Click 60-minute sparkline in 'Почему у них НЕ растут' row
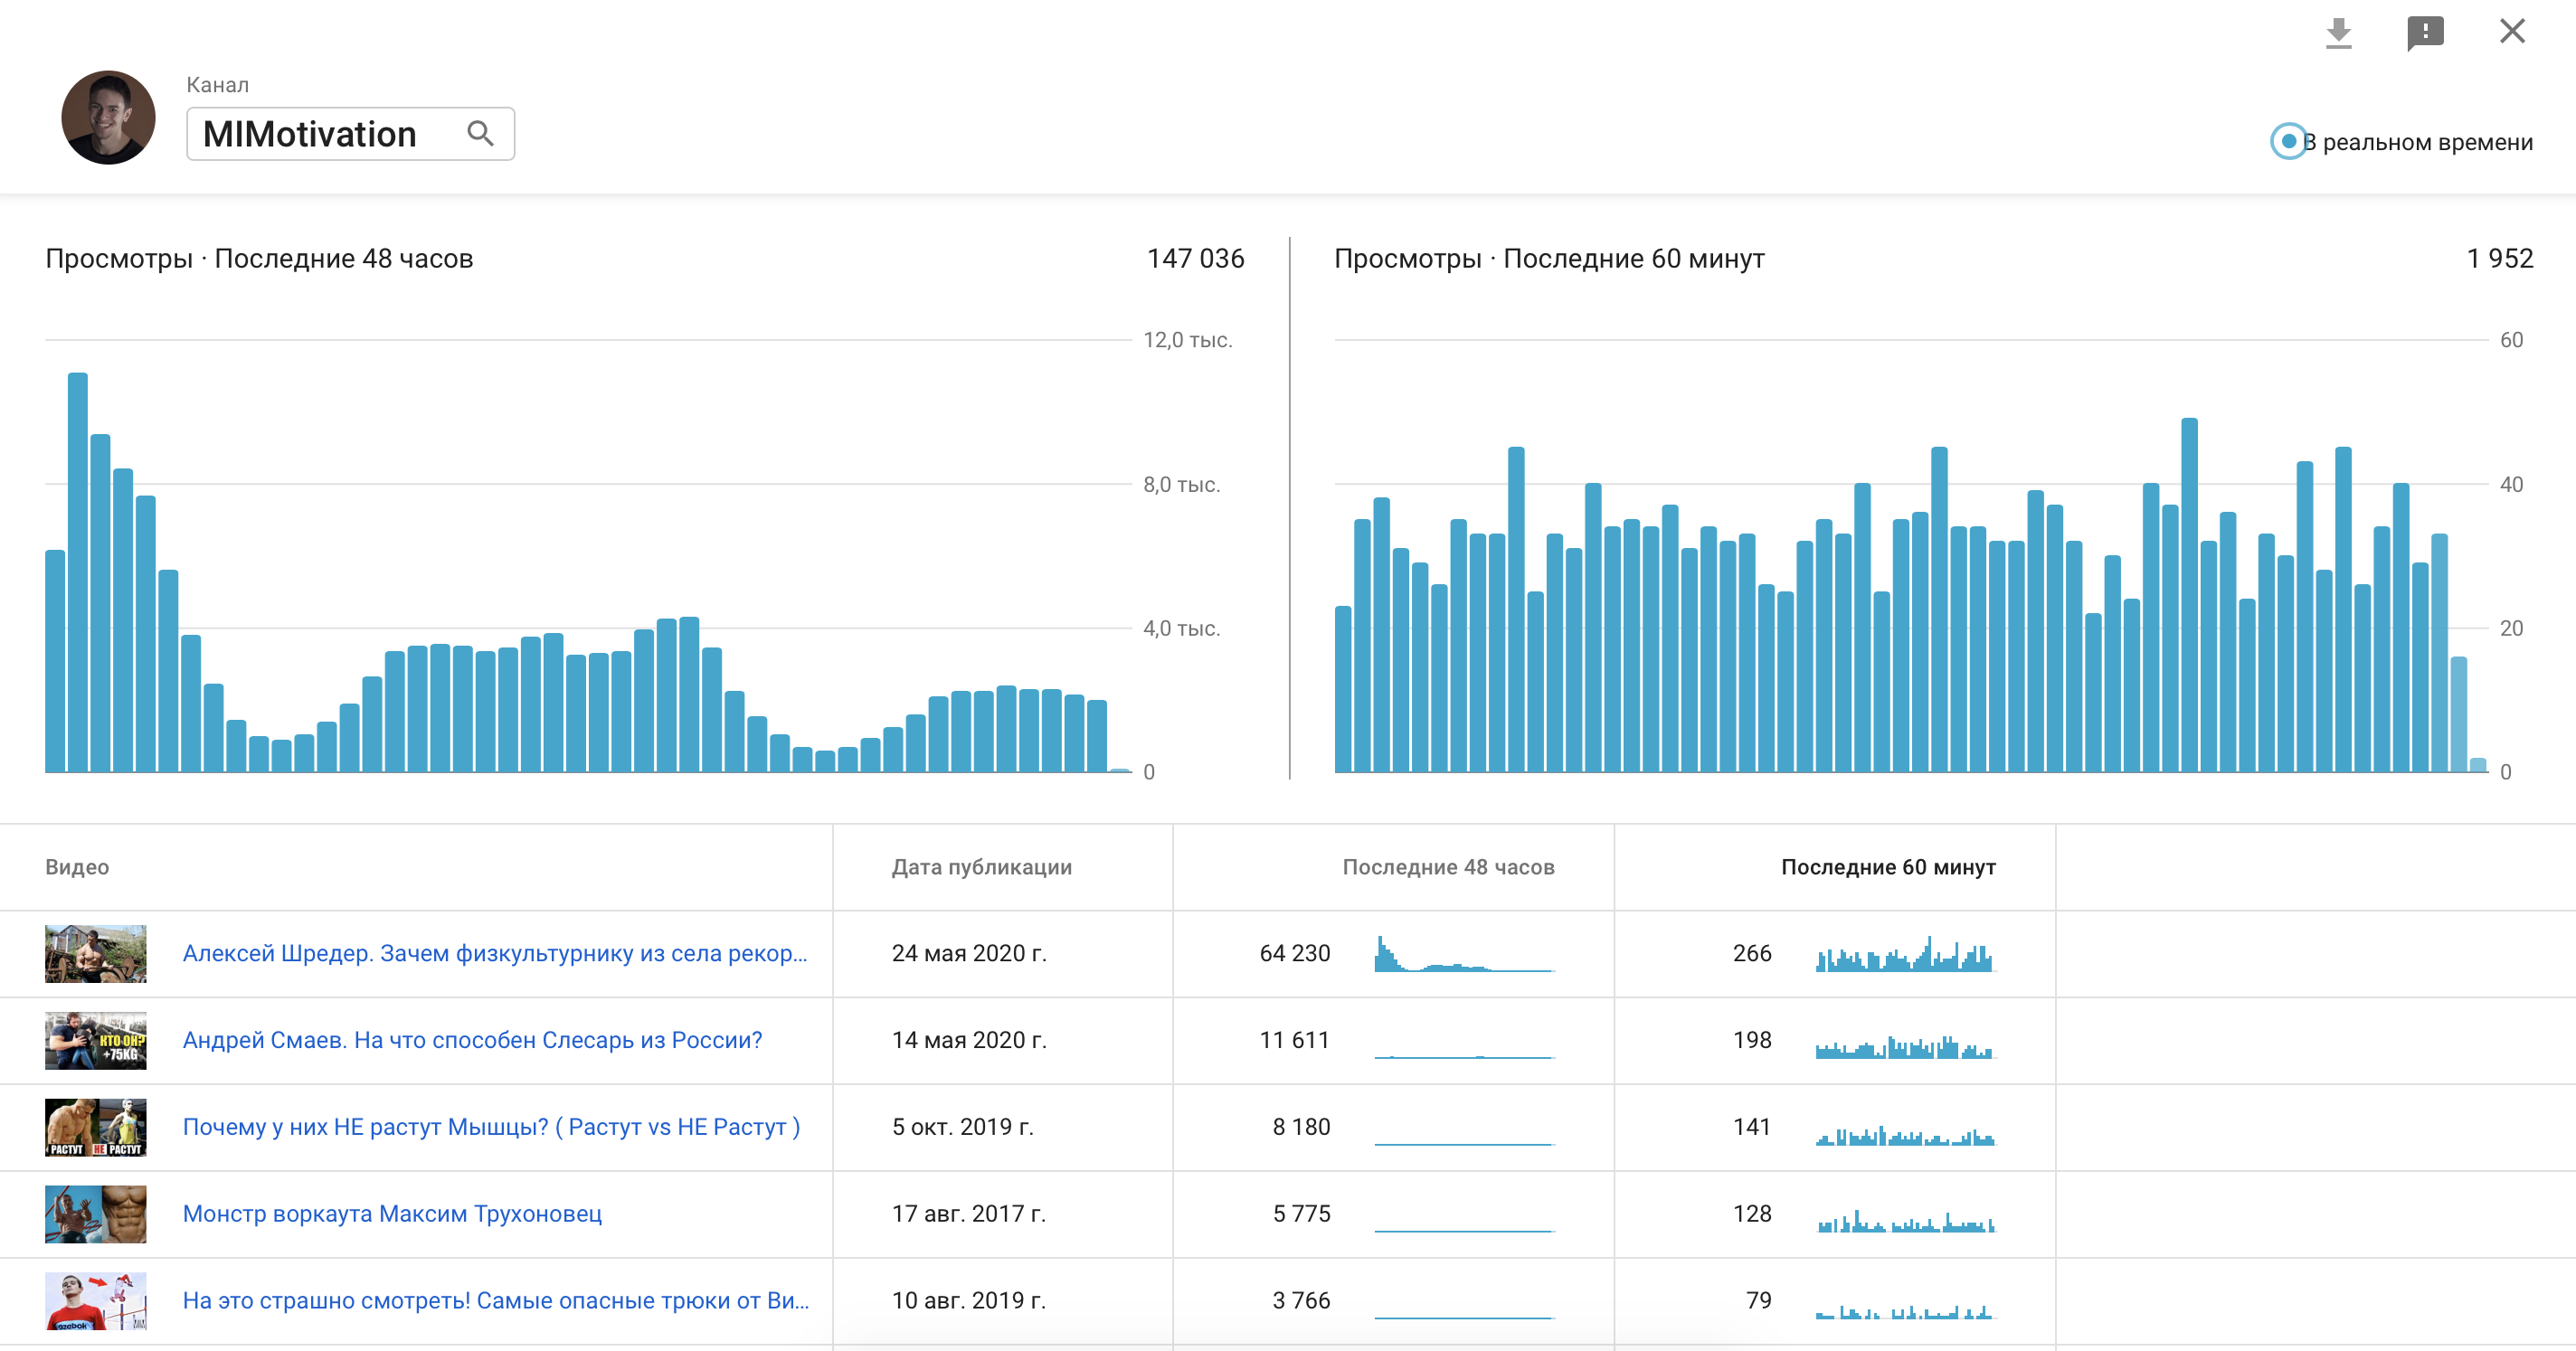 point(1905,1135)
